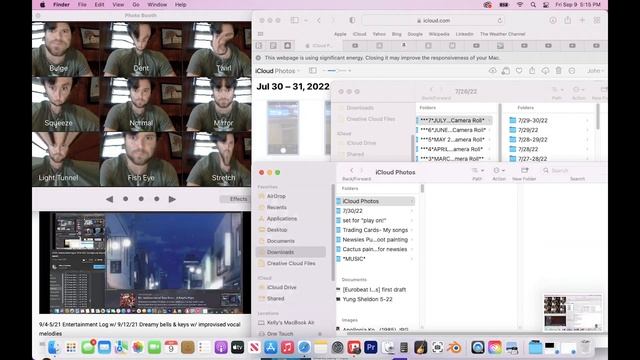Image resolution: width=640 pixels, height=360 pixels.
Task: Open the Finder menu in menu bar
Action: click(61, 4)
